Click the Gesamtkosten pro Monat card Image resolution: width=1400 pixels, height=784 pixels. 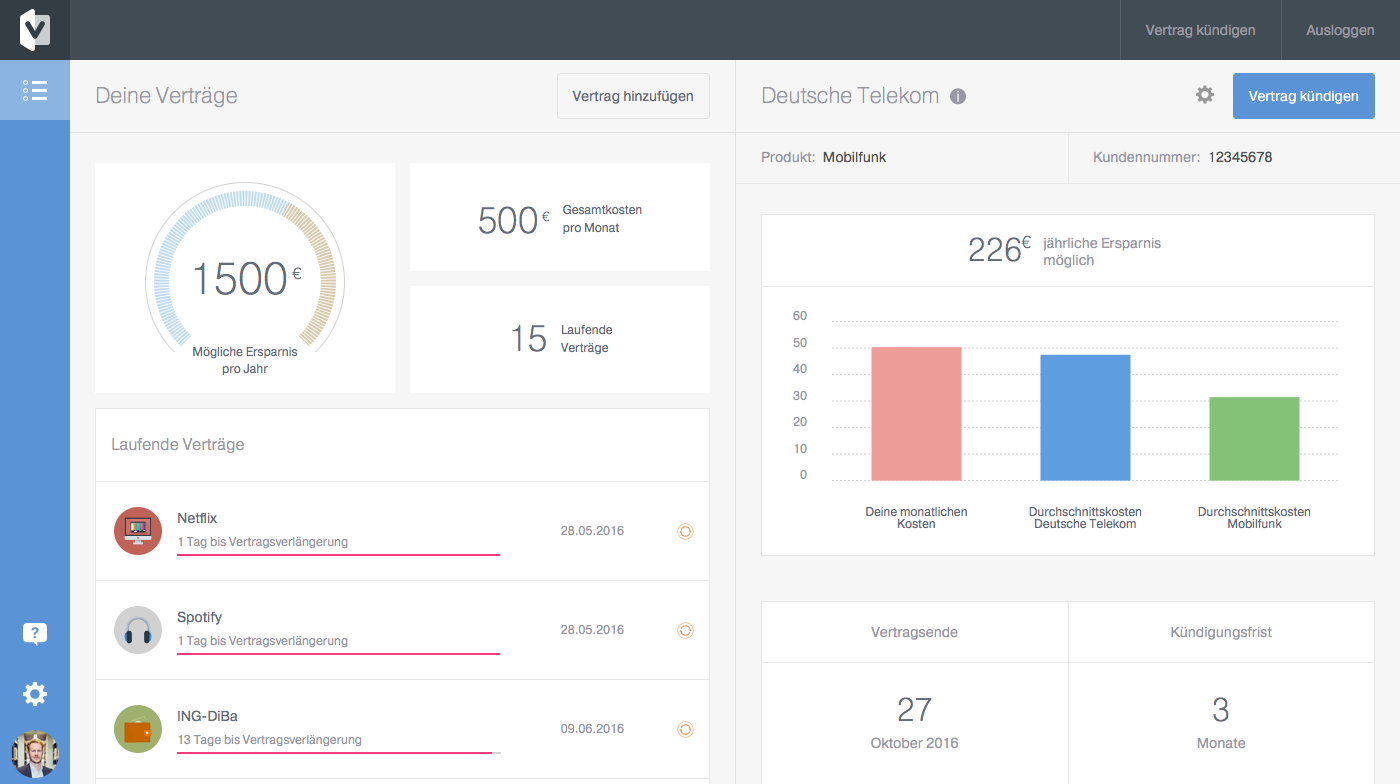point(560,217)
